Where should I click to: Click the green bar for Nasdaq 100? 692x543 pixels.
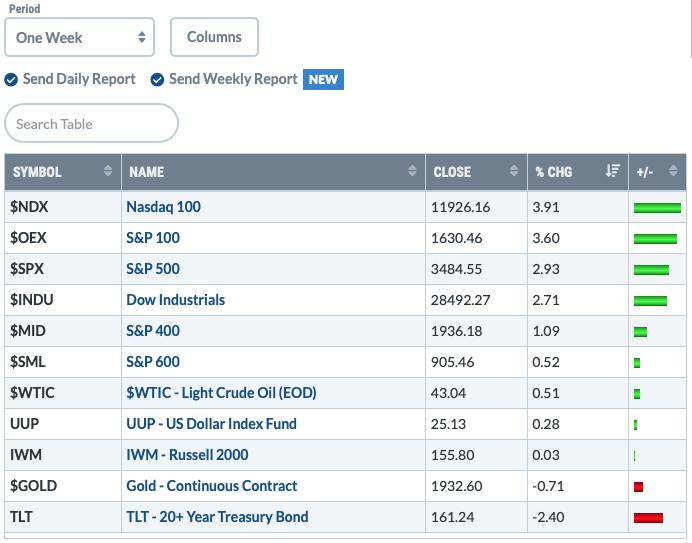(x=657, y=207)
